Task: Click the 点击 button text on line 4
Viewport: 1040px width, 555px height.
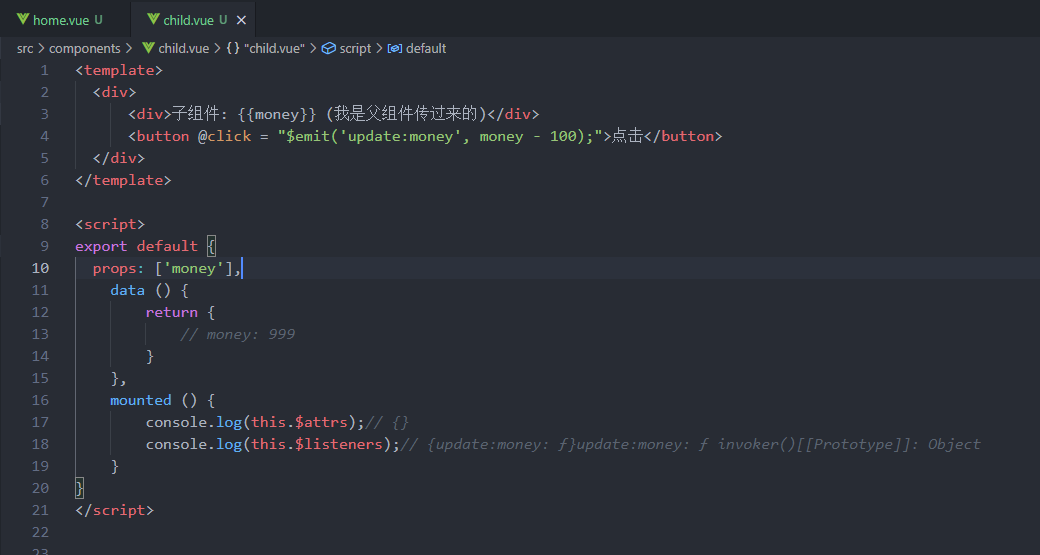Action: [x=627, y=136]
